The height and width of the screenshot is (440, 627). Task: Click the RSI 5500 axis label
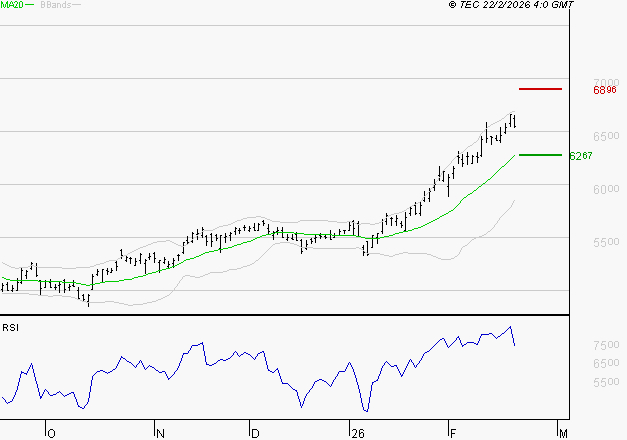(x=606, y=382)
